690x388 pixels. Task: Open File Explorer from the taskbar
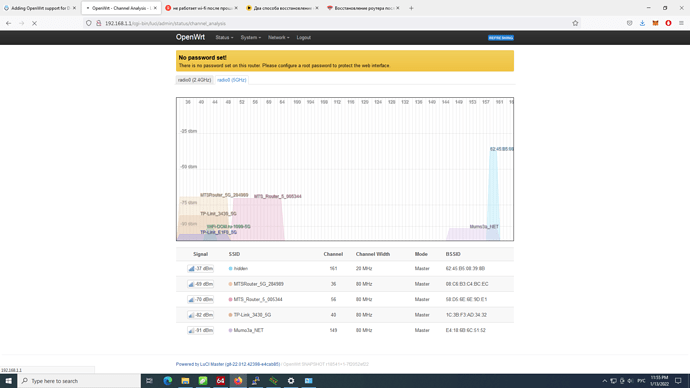pos(185,381)
